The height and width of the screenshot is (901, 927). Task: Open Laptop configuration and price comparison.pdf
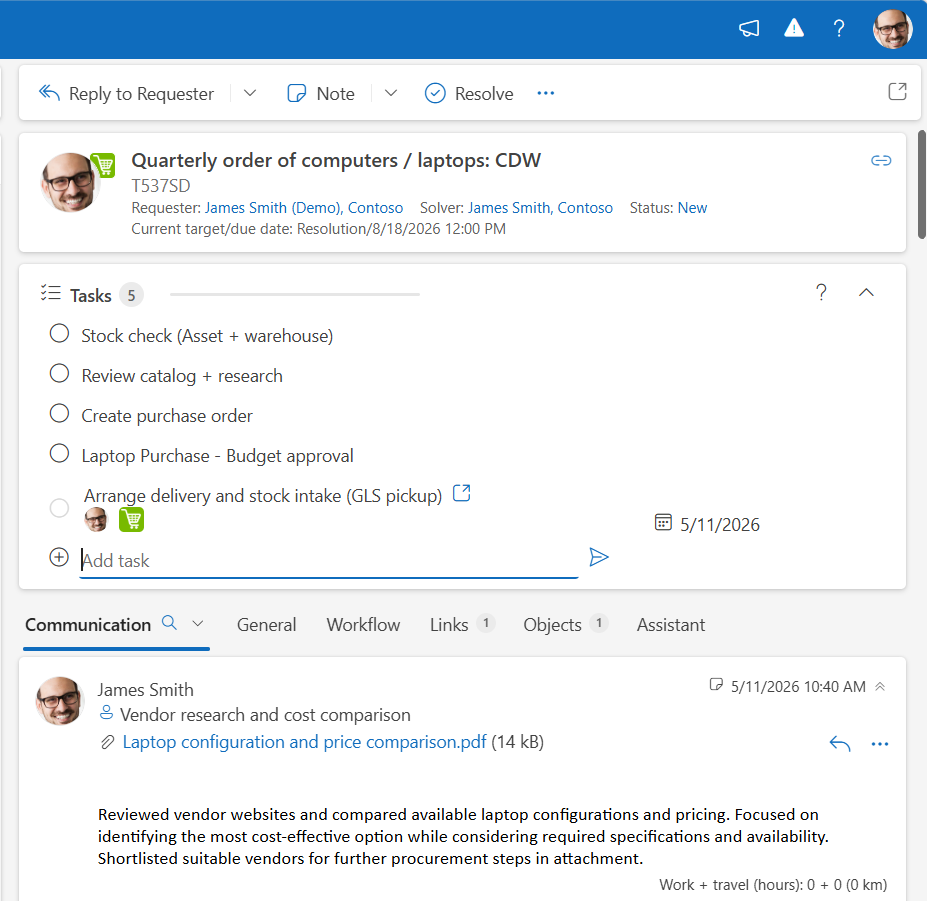coord(304,742)
